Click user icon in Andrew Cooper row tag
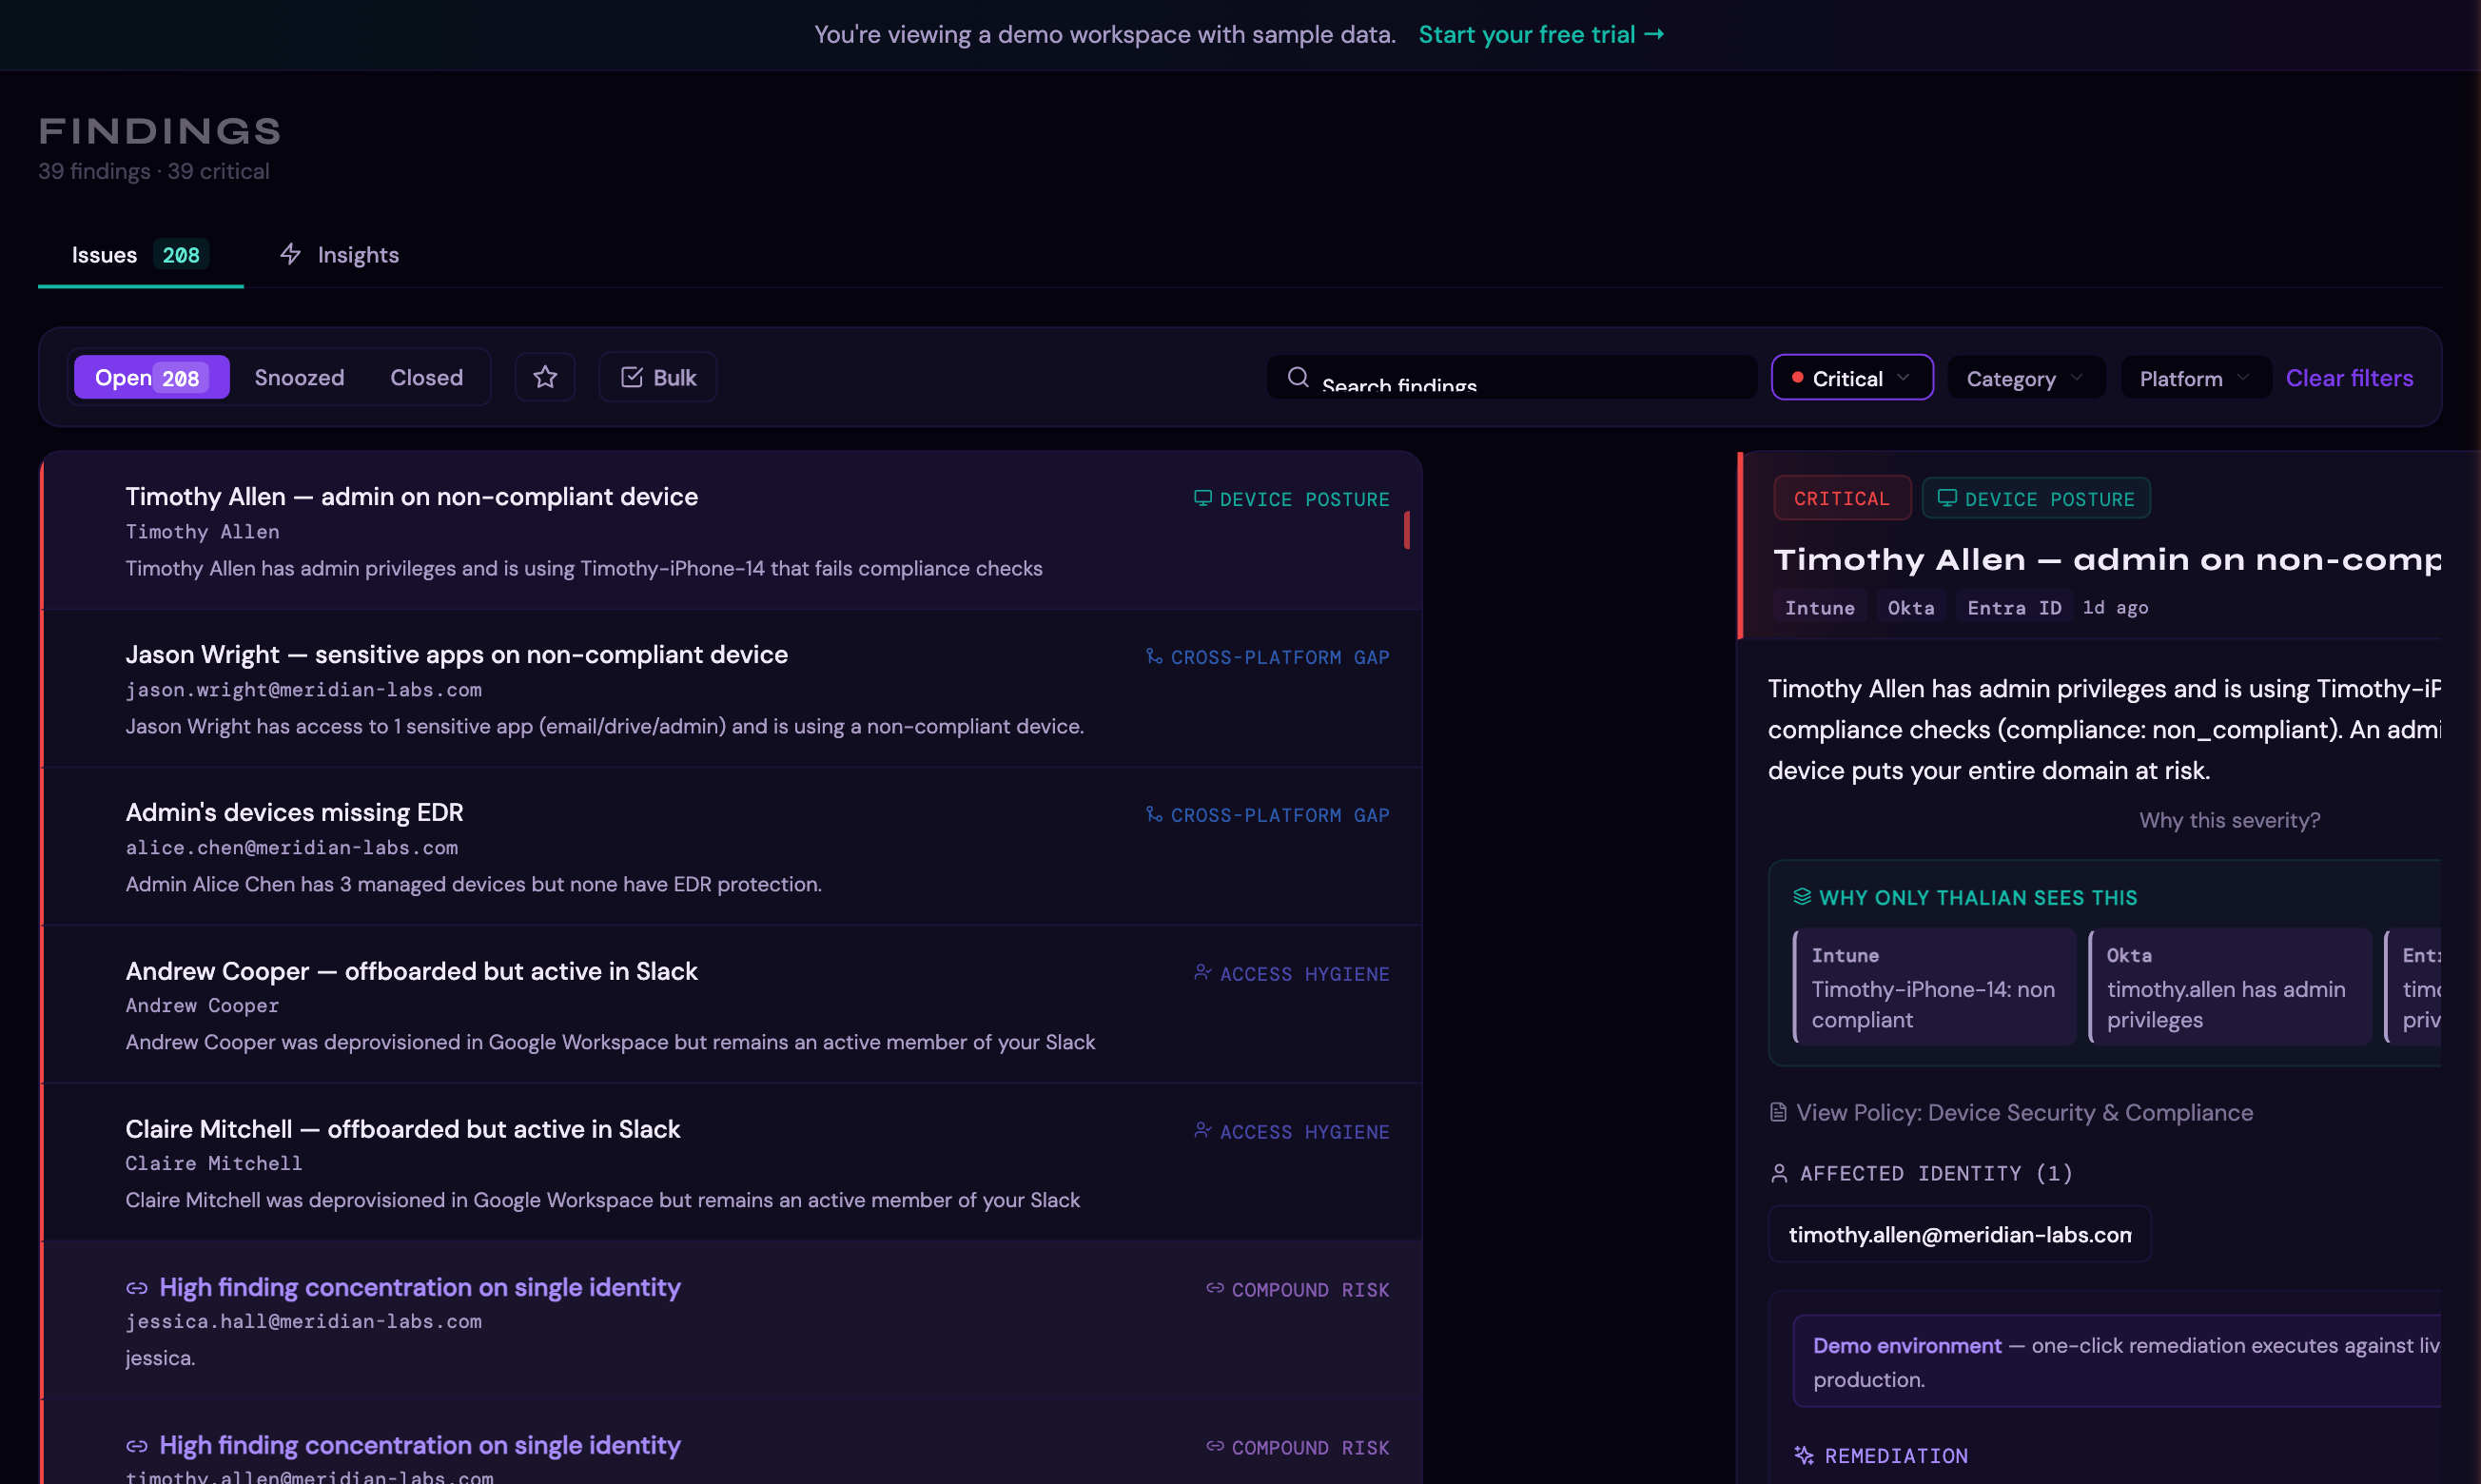 point(1202,972)
